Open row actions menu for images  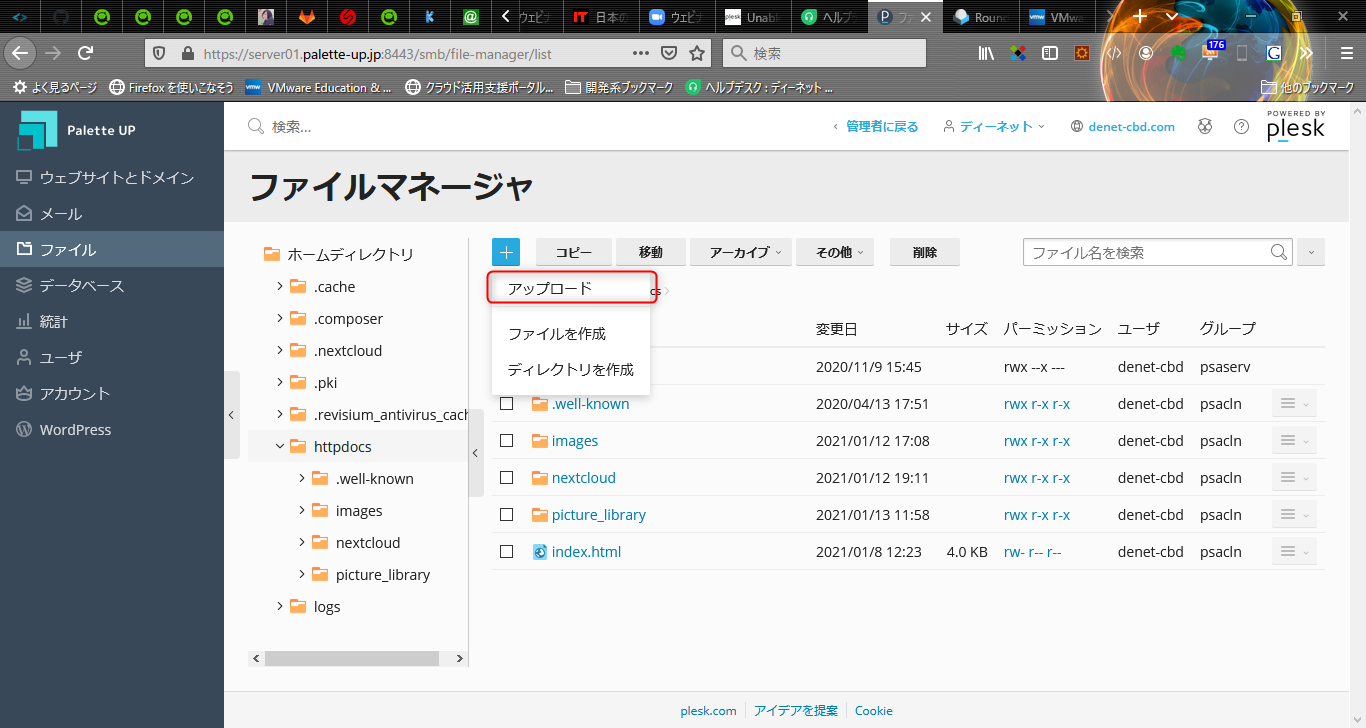click(x=1294, y=440)
